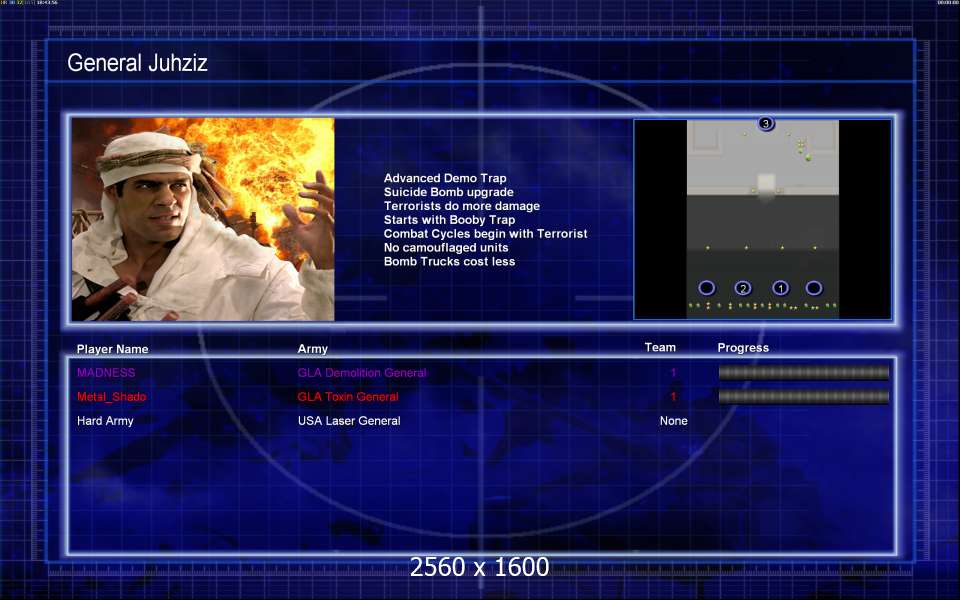Image resolution: width=960 pixels, height=600 pixels.
Task: Click Starts with Booby Trap line
Action: coord(449,220)
